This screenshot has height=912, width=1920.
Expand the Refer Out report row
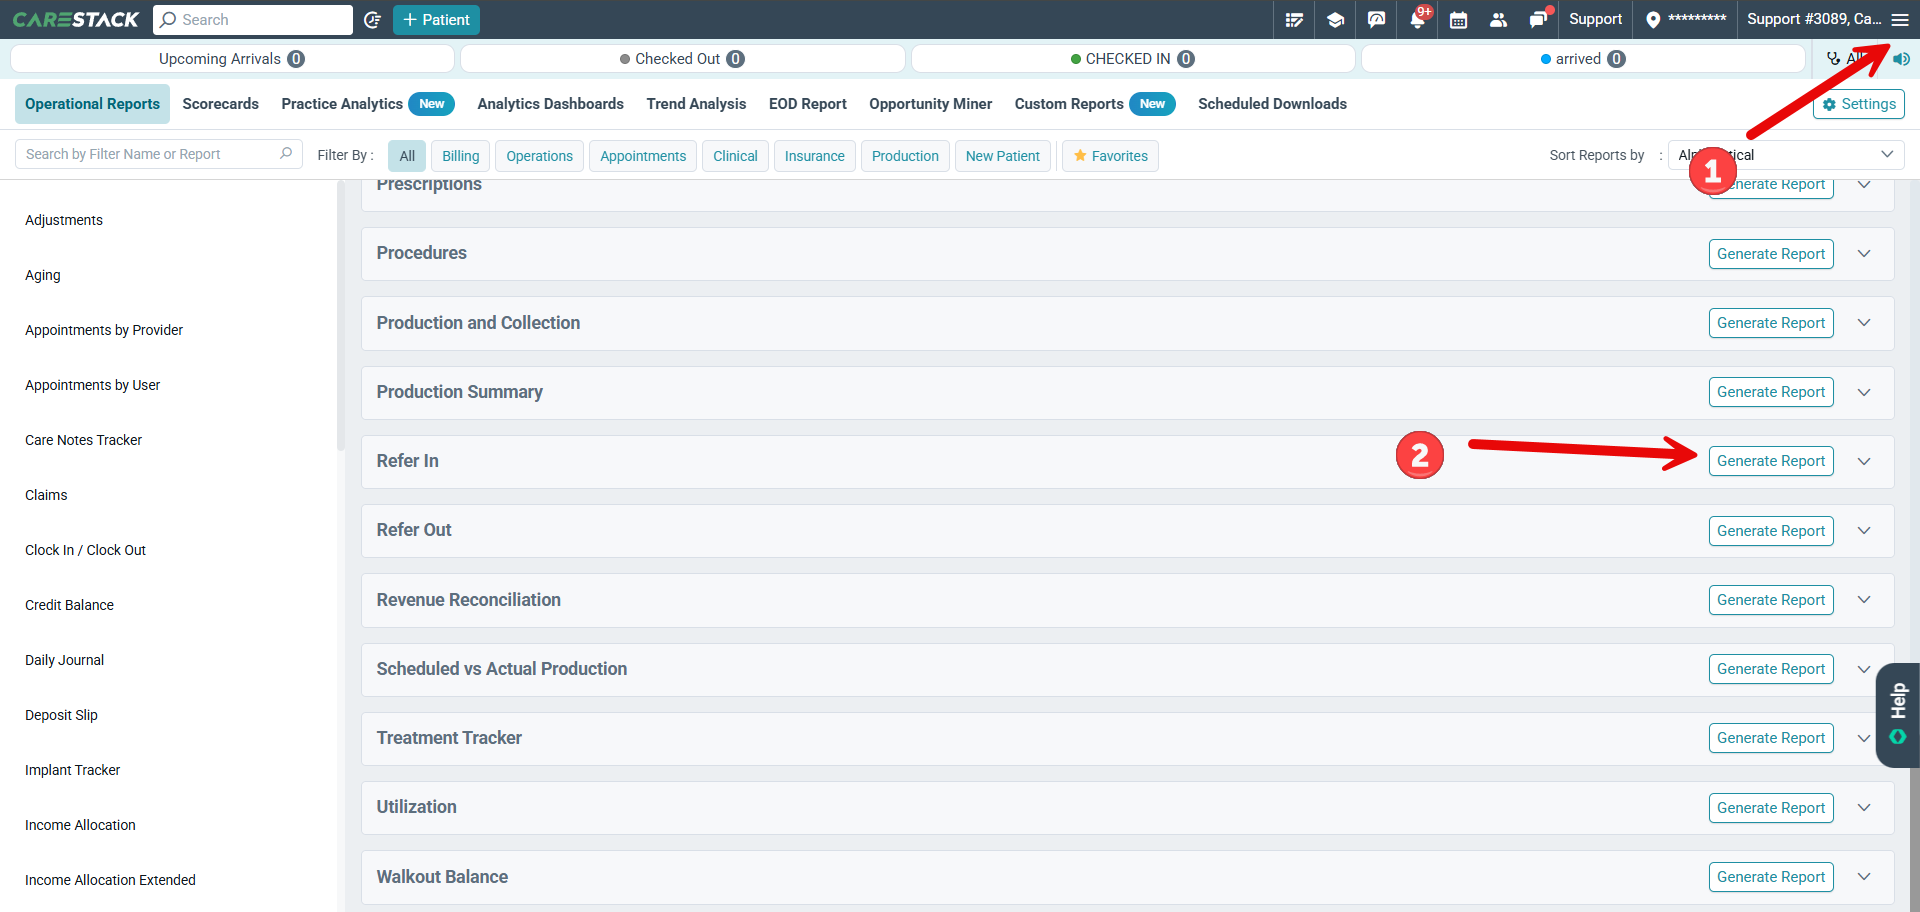tap(1864, 531)
